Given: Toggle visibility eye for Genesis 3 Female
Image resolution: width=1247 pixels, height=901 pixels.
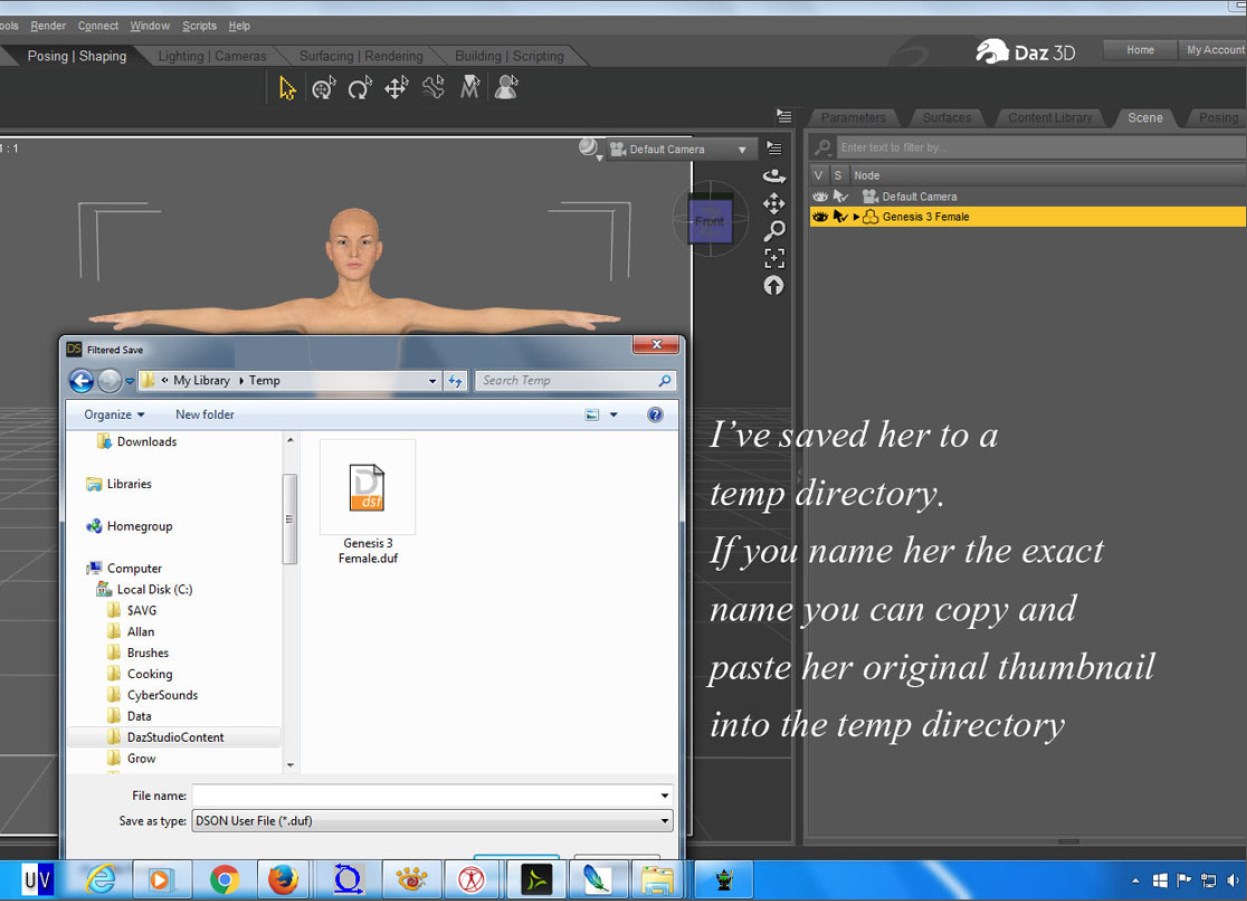Looking at the screenshot, I should point(820,217).
